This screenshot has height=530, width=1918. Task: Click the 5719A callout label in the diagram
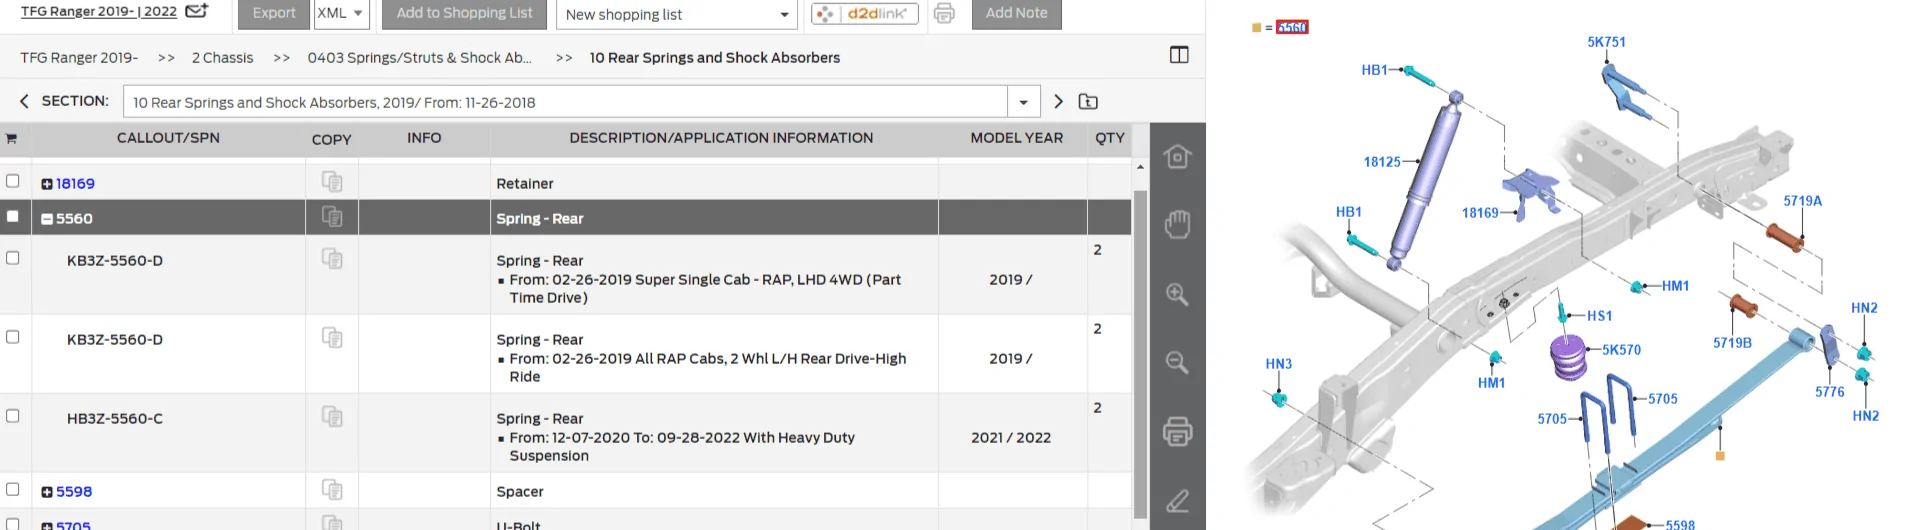(1802, 201)
